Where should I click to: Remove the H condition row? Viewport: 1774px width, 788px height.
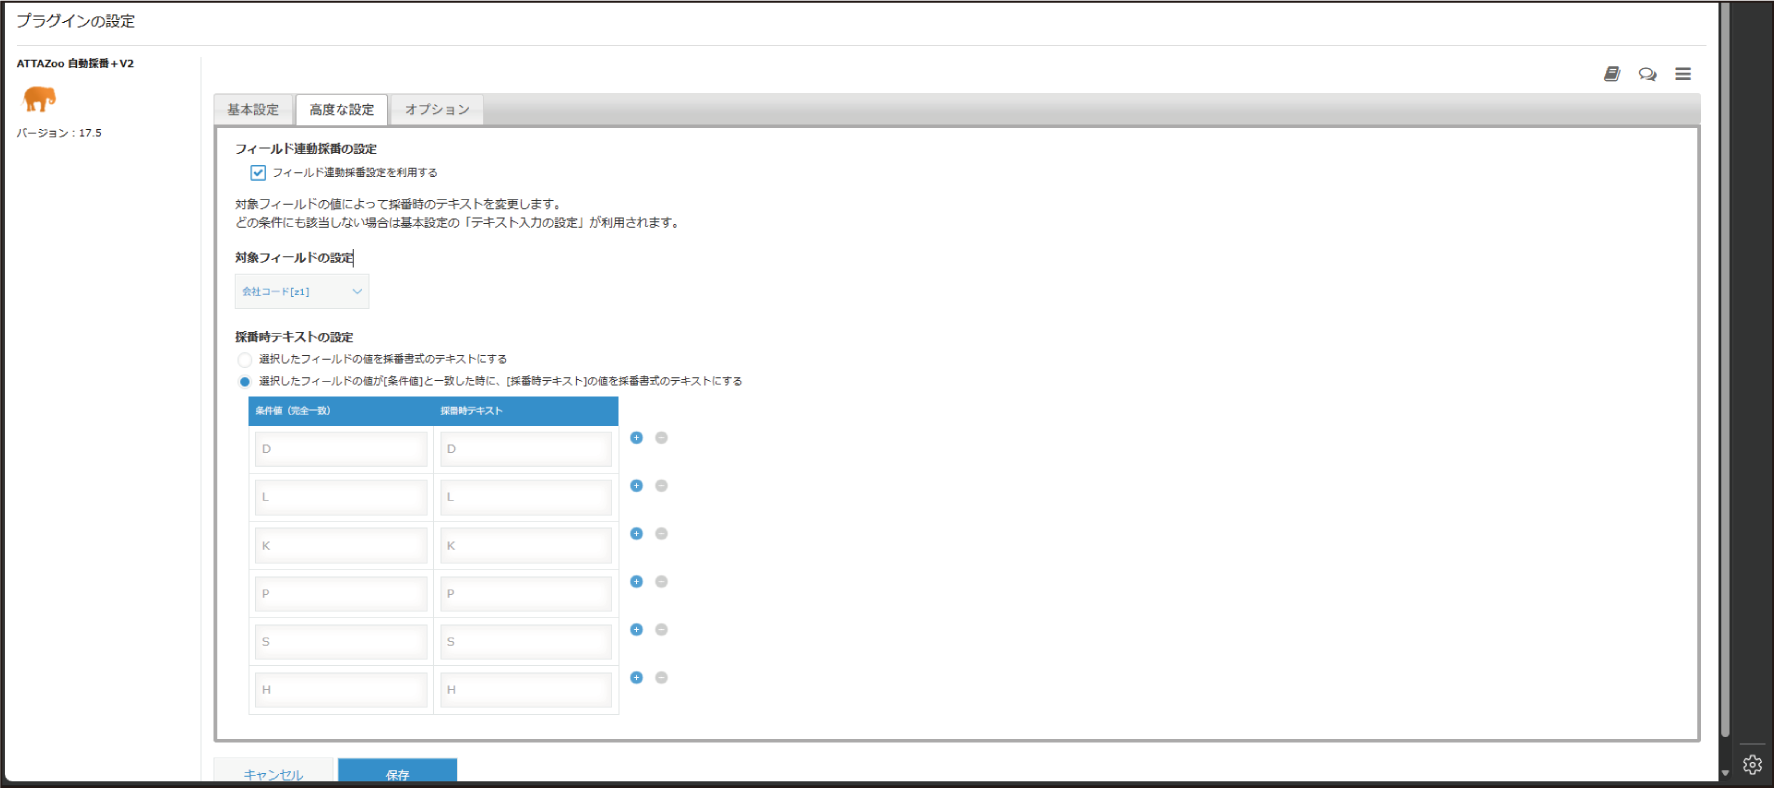661,678
